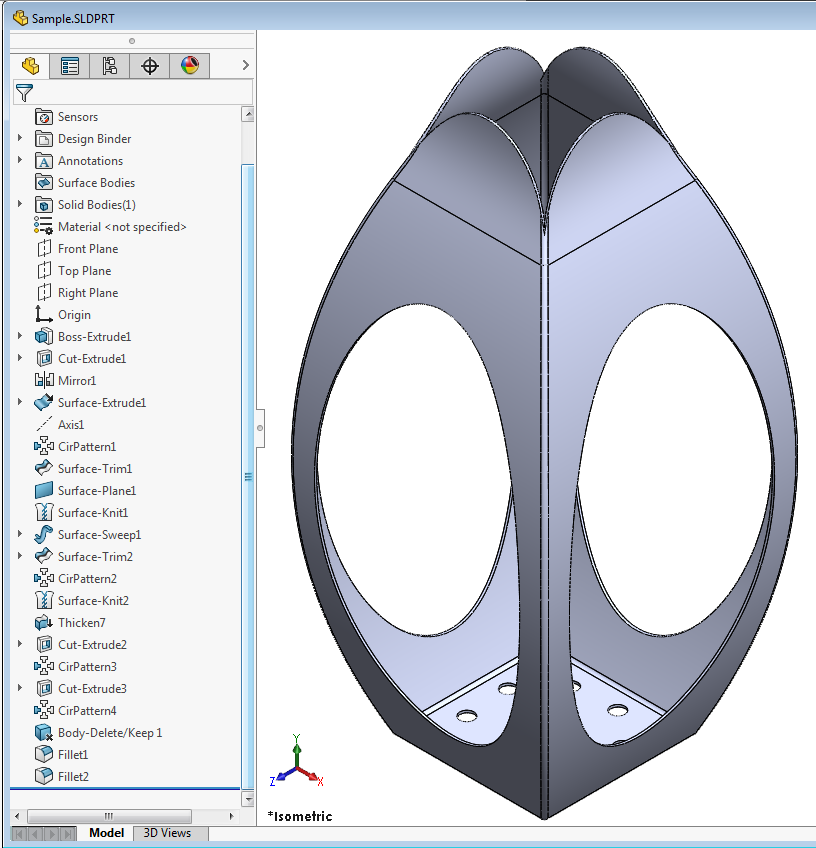Expand the Annotations folder
The image size is (816, 848).
click(21, 160)
